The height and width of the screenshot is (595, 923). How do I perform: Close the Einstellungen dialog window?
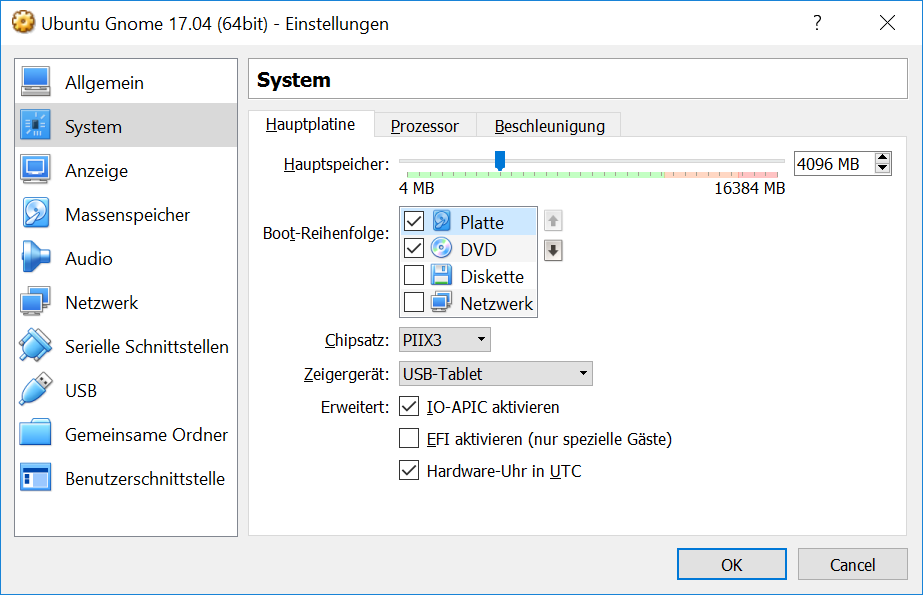coord(887,23)
